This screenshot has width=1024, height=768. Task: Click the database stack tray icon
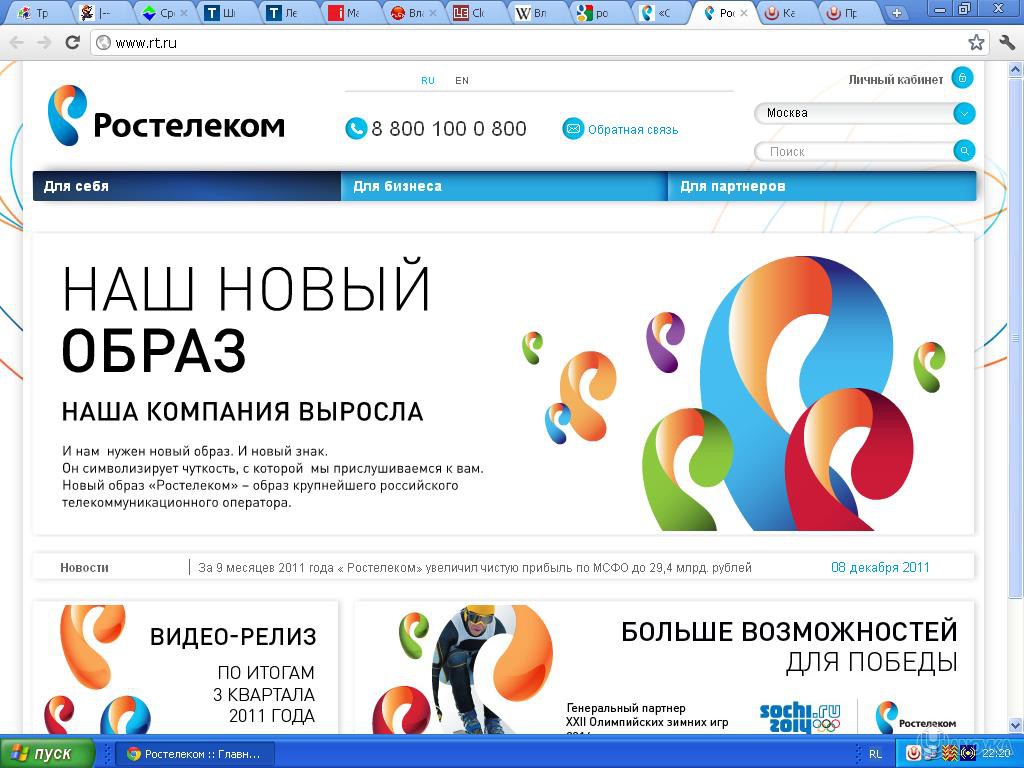931,754
